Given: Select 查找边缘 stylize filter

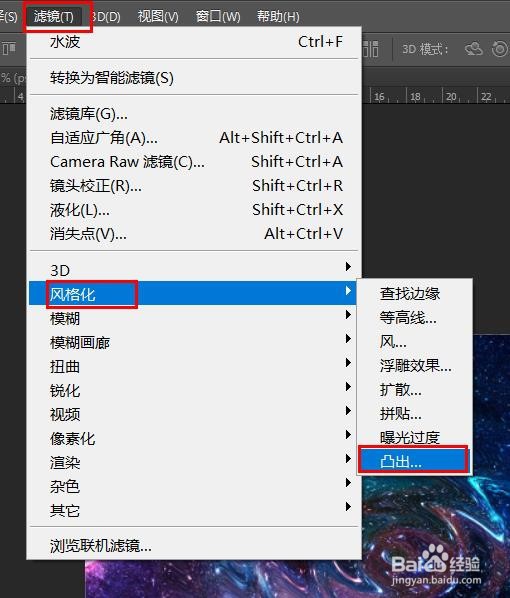Looking at the screenshot, I should [x=415, y=293].
